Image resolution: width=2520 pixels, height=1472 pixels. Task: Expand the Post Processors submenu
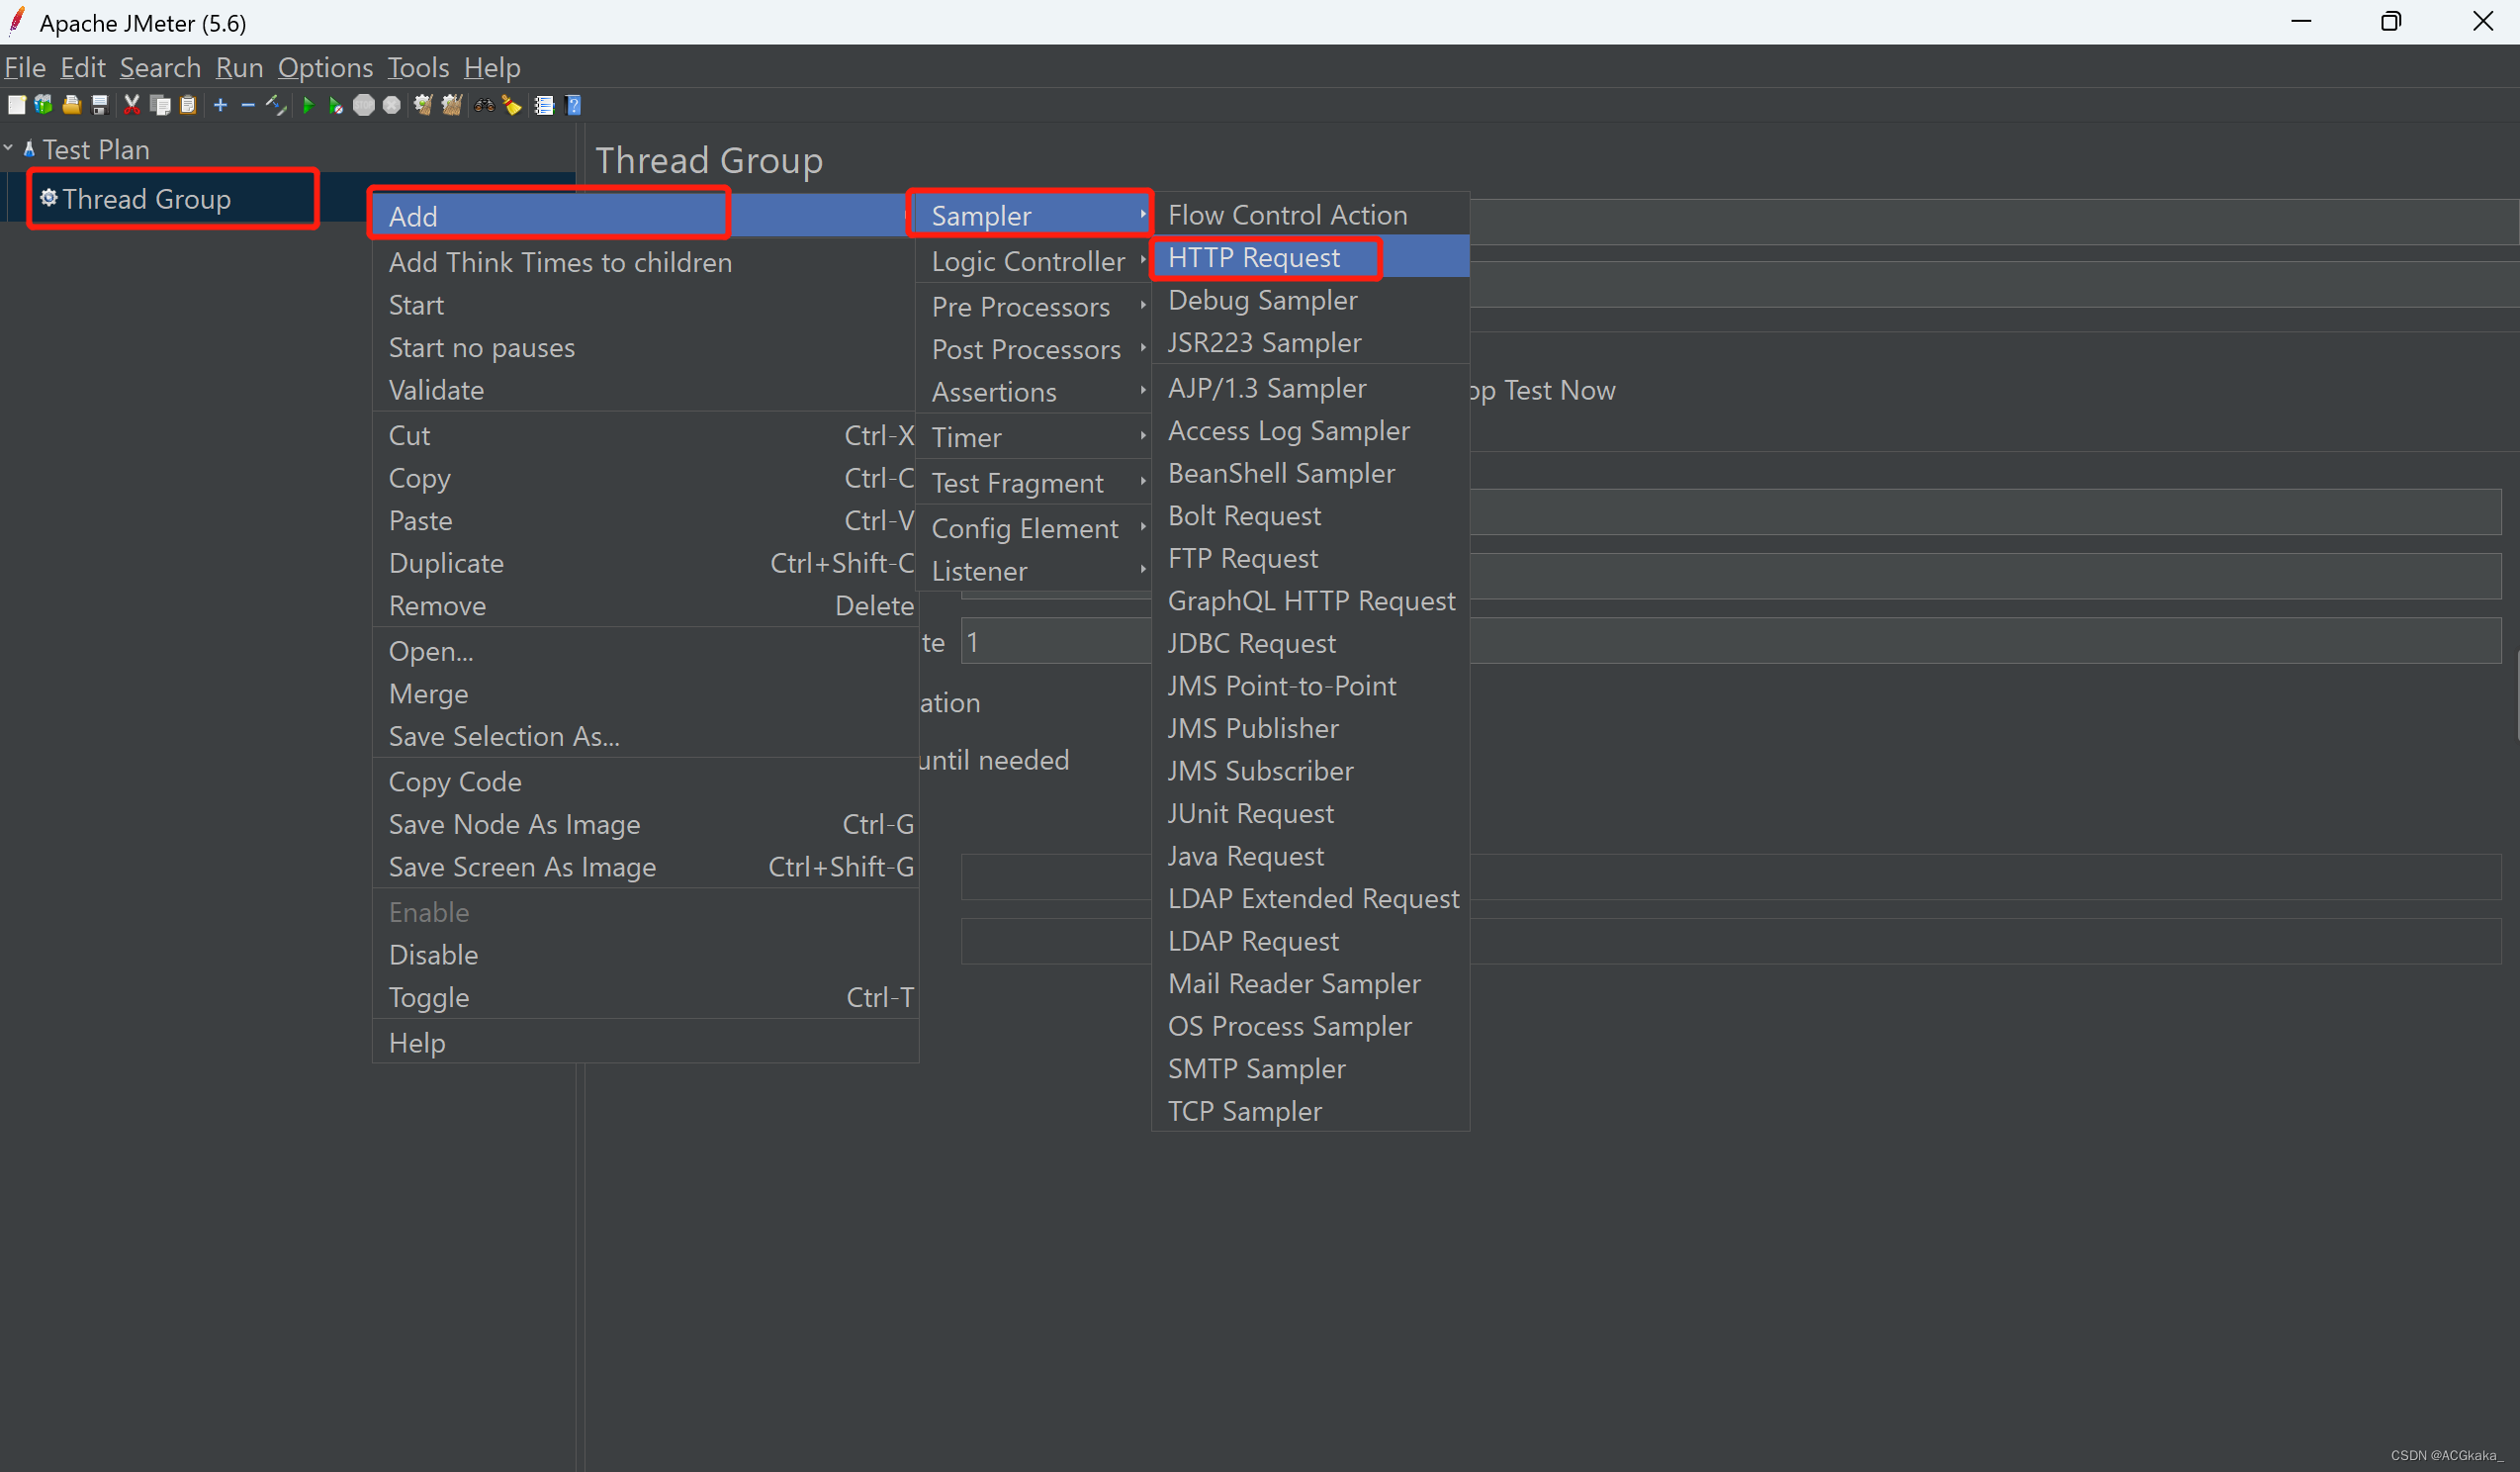coord(1033,349)
